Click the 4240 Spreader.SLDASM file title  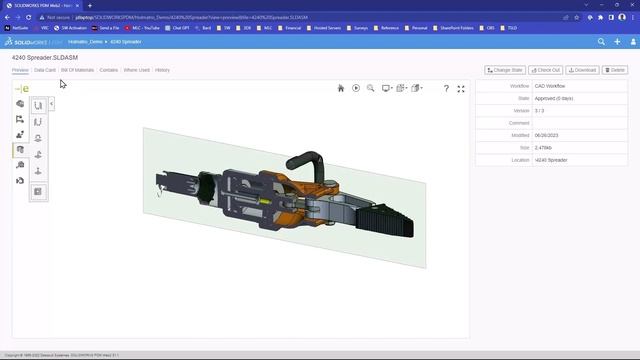[x=45, y=58]
